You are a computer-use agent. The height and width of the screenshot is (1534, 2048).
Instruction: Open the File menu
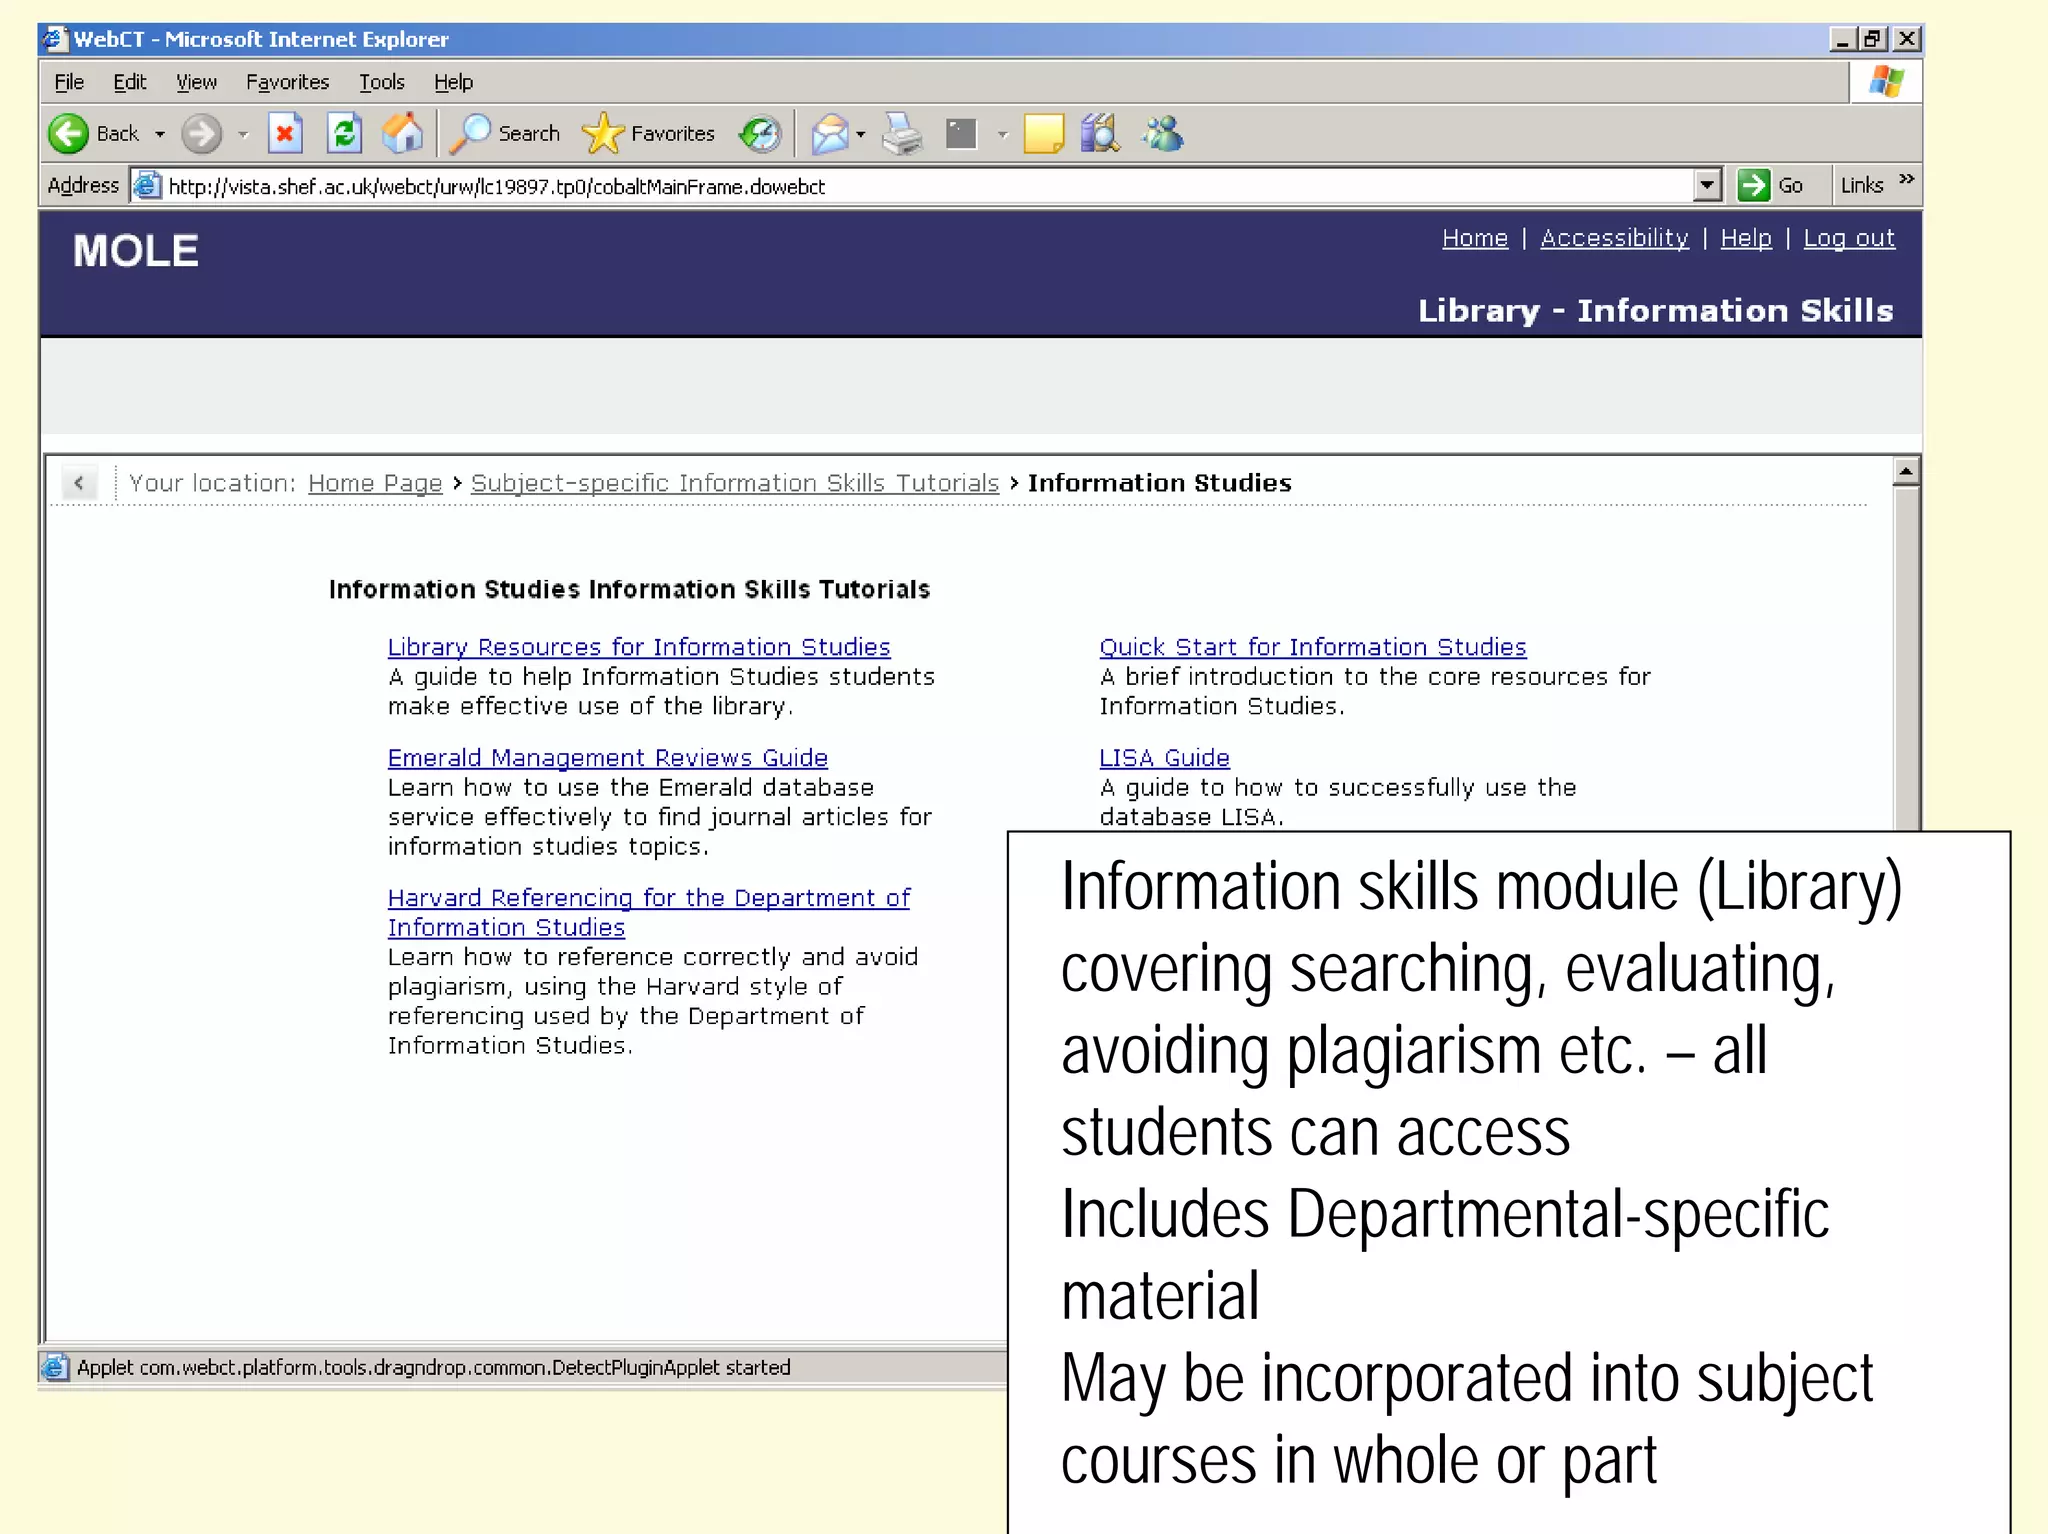(69, 82)
